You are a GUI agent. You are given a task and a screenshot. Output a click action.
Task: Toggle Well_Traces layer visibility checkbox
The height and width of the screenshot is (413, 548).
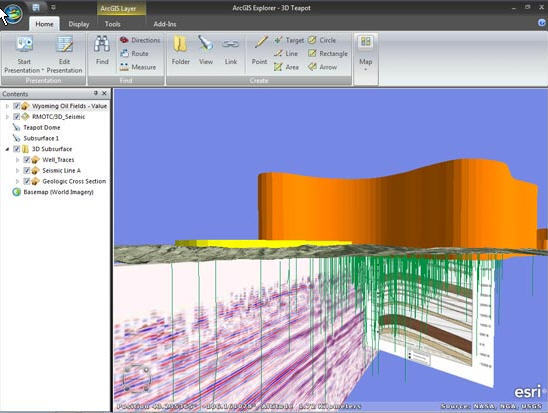27,160
